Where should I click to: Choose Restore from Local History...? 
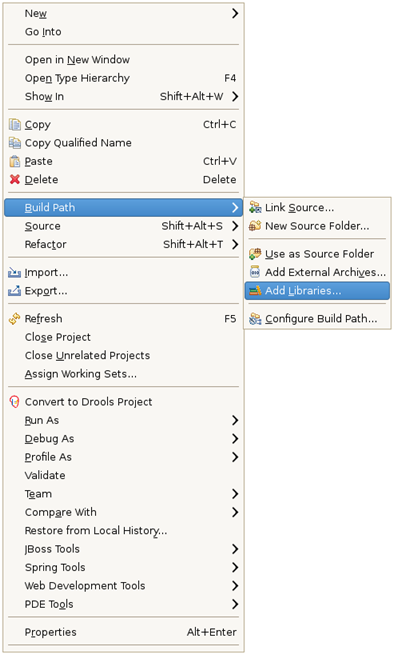pos(123,531)
